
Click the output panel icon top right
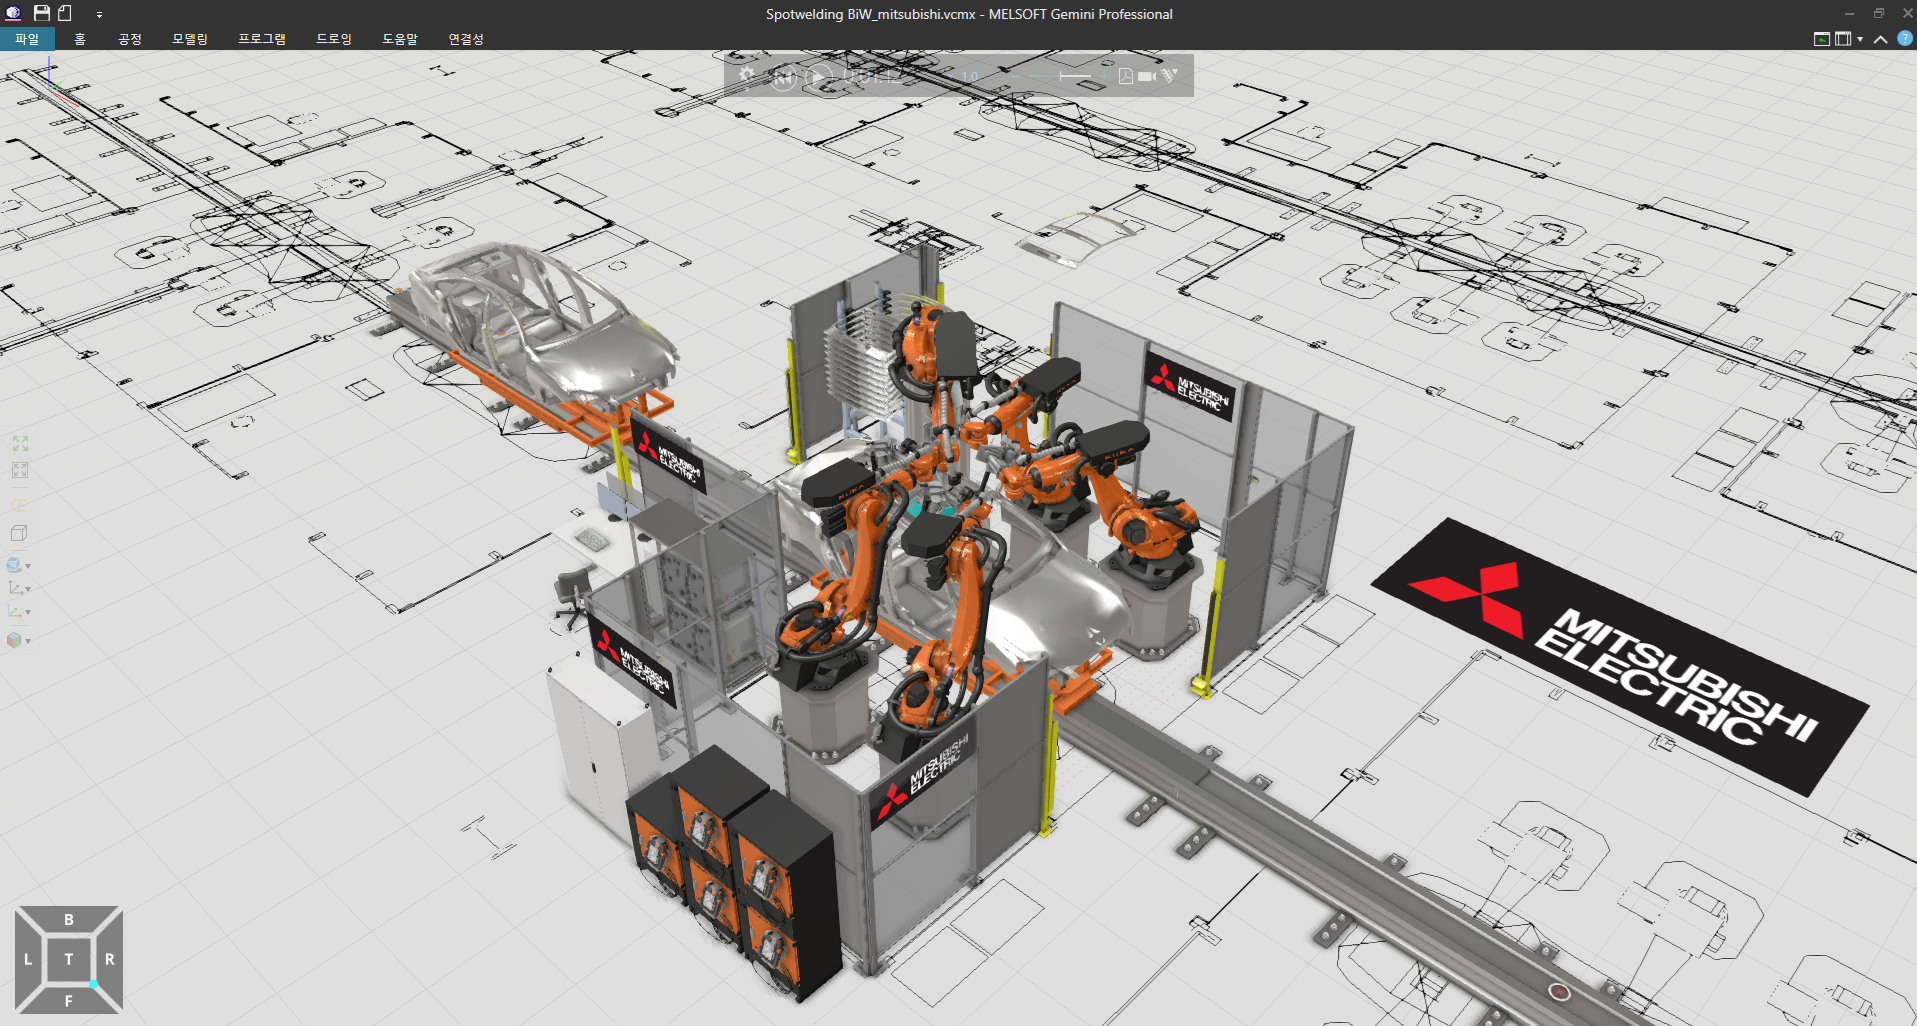[x=1822, y=39]
